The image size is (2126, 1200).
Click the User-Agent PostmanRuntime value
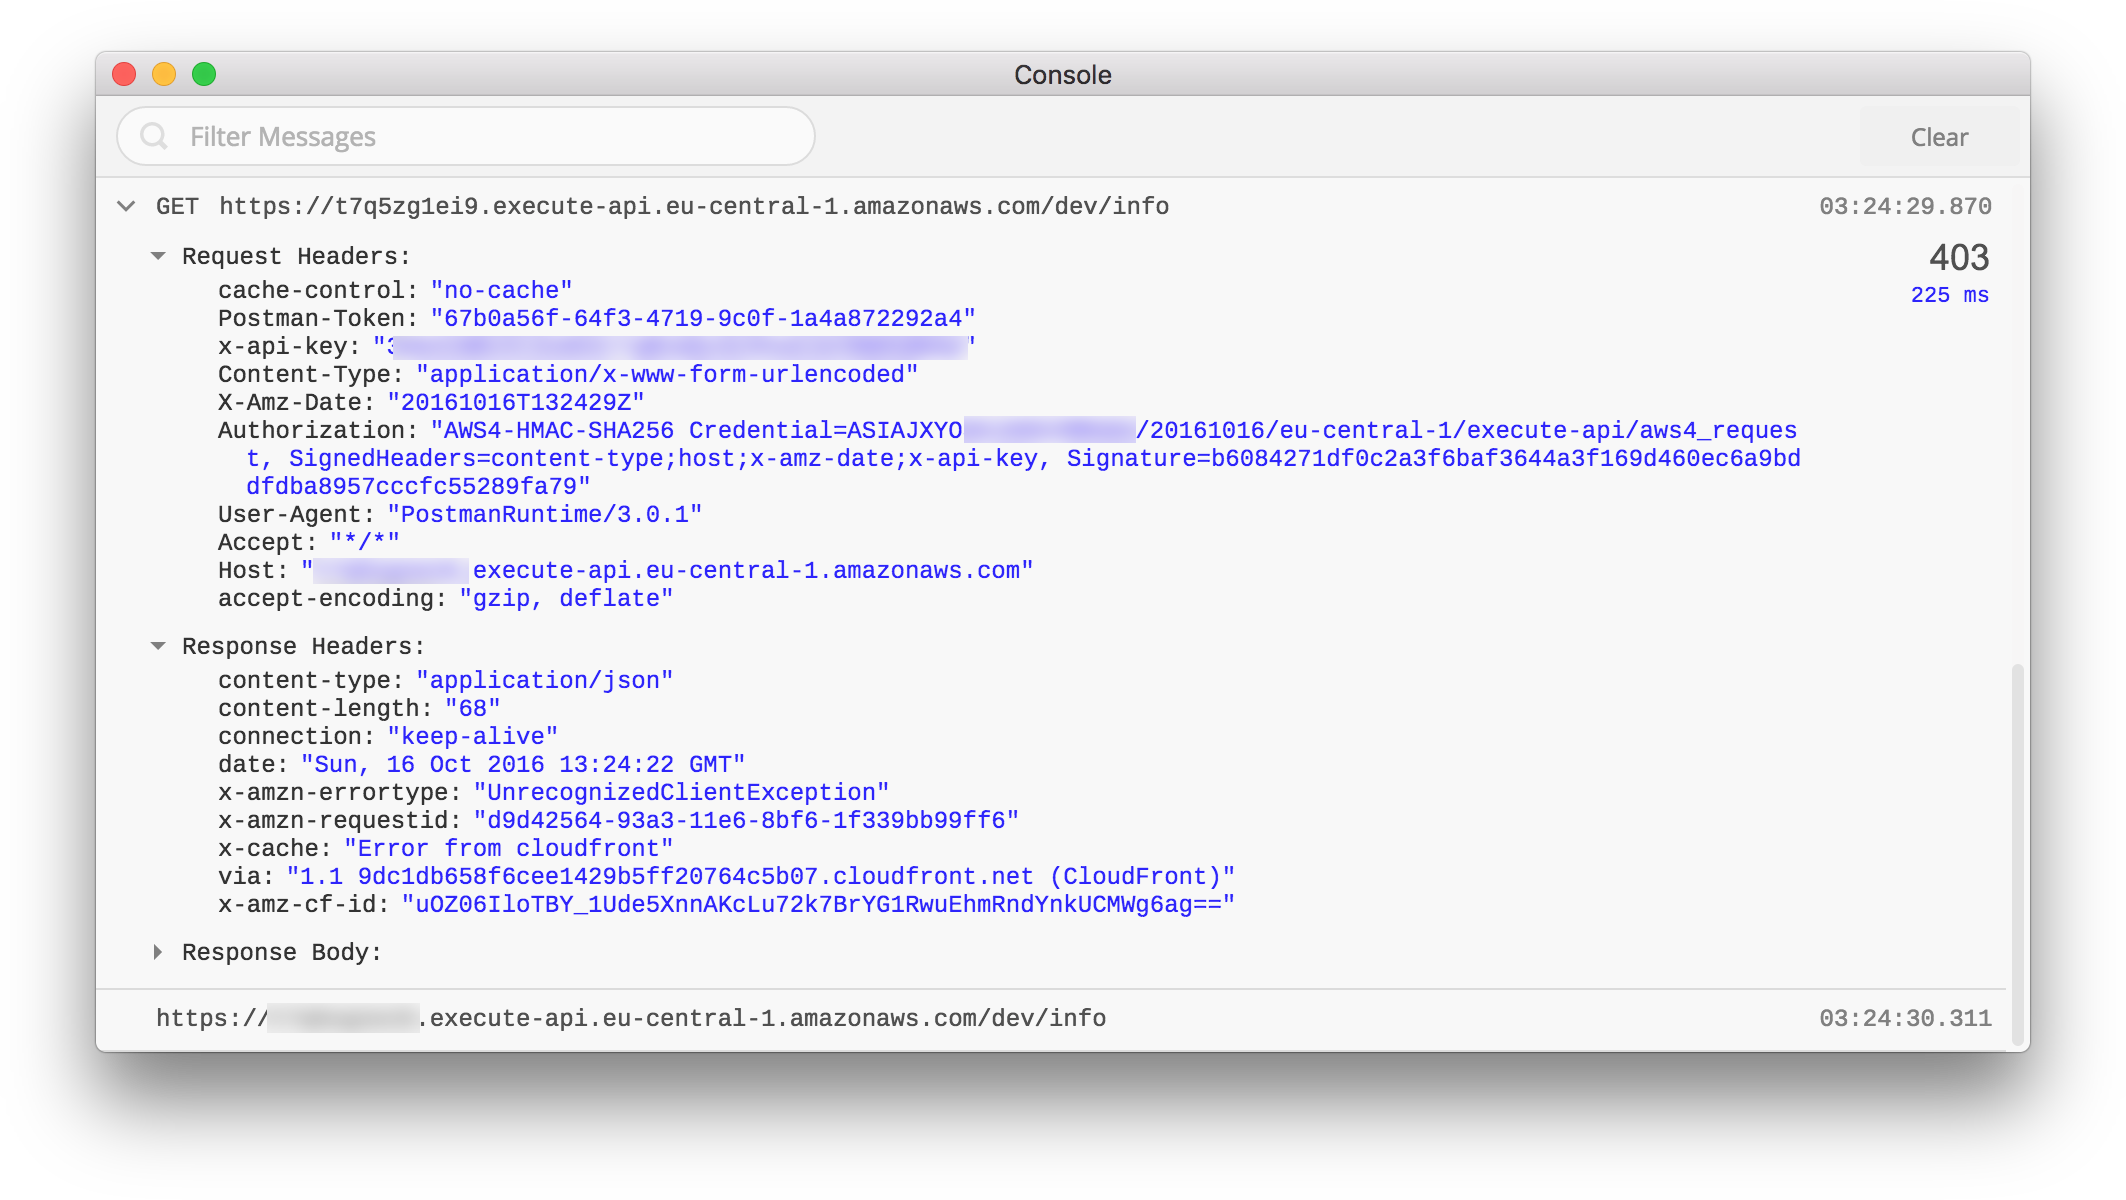coord(544,514)
